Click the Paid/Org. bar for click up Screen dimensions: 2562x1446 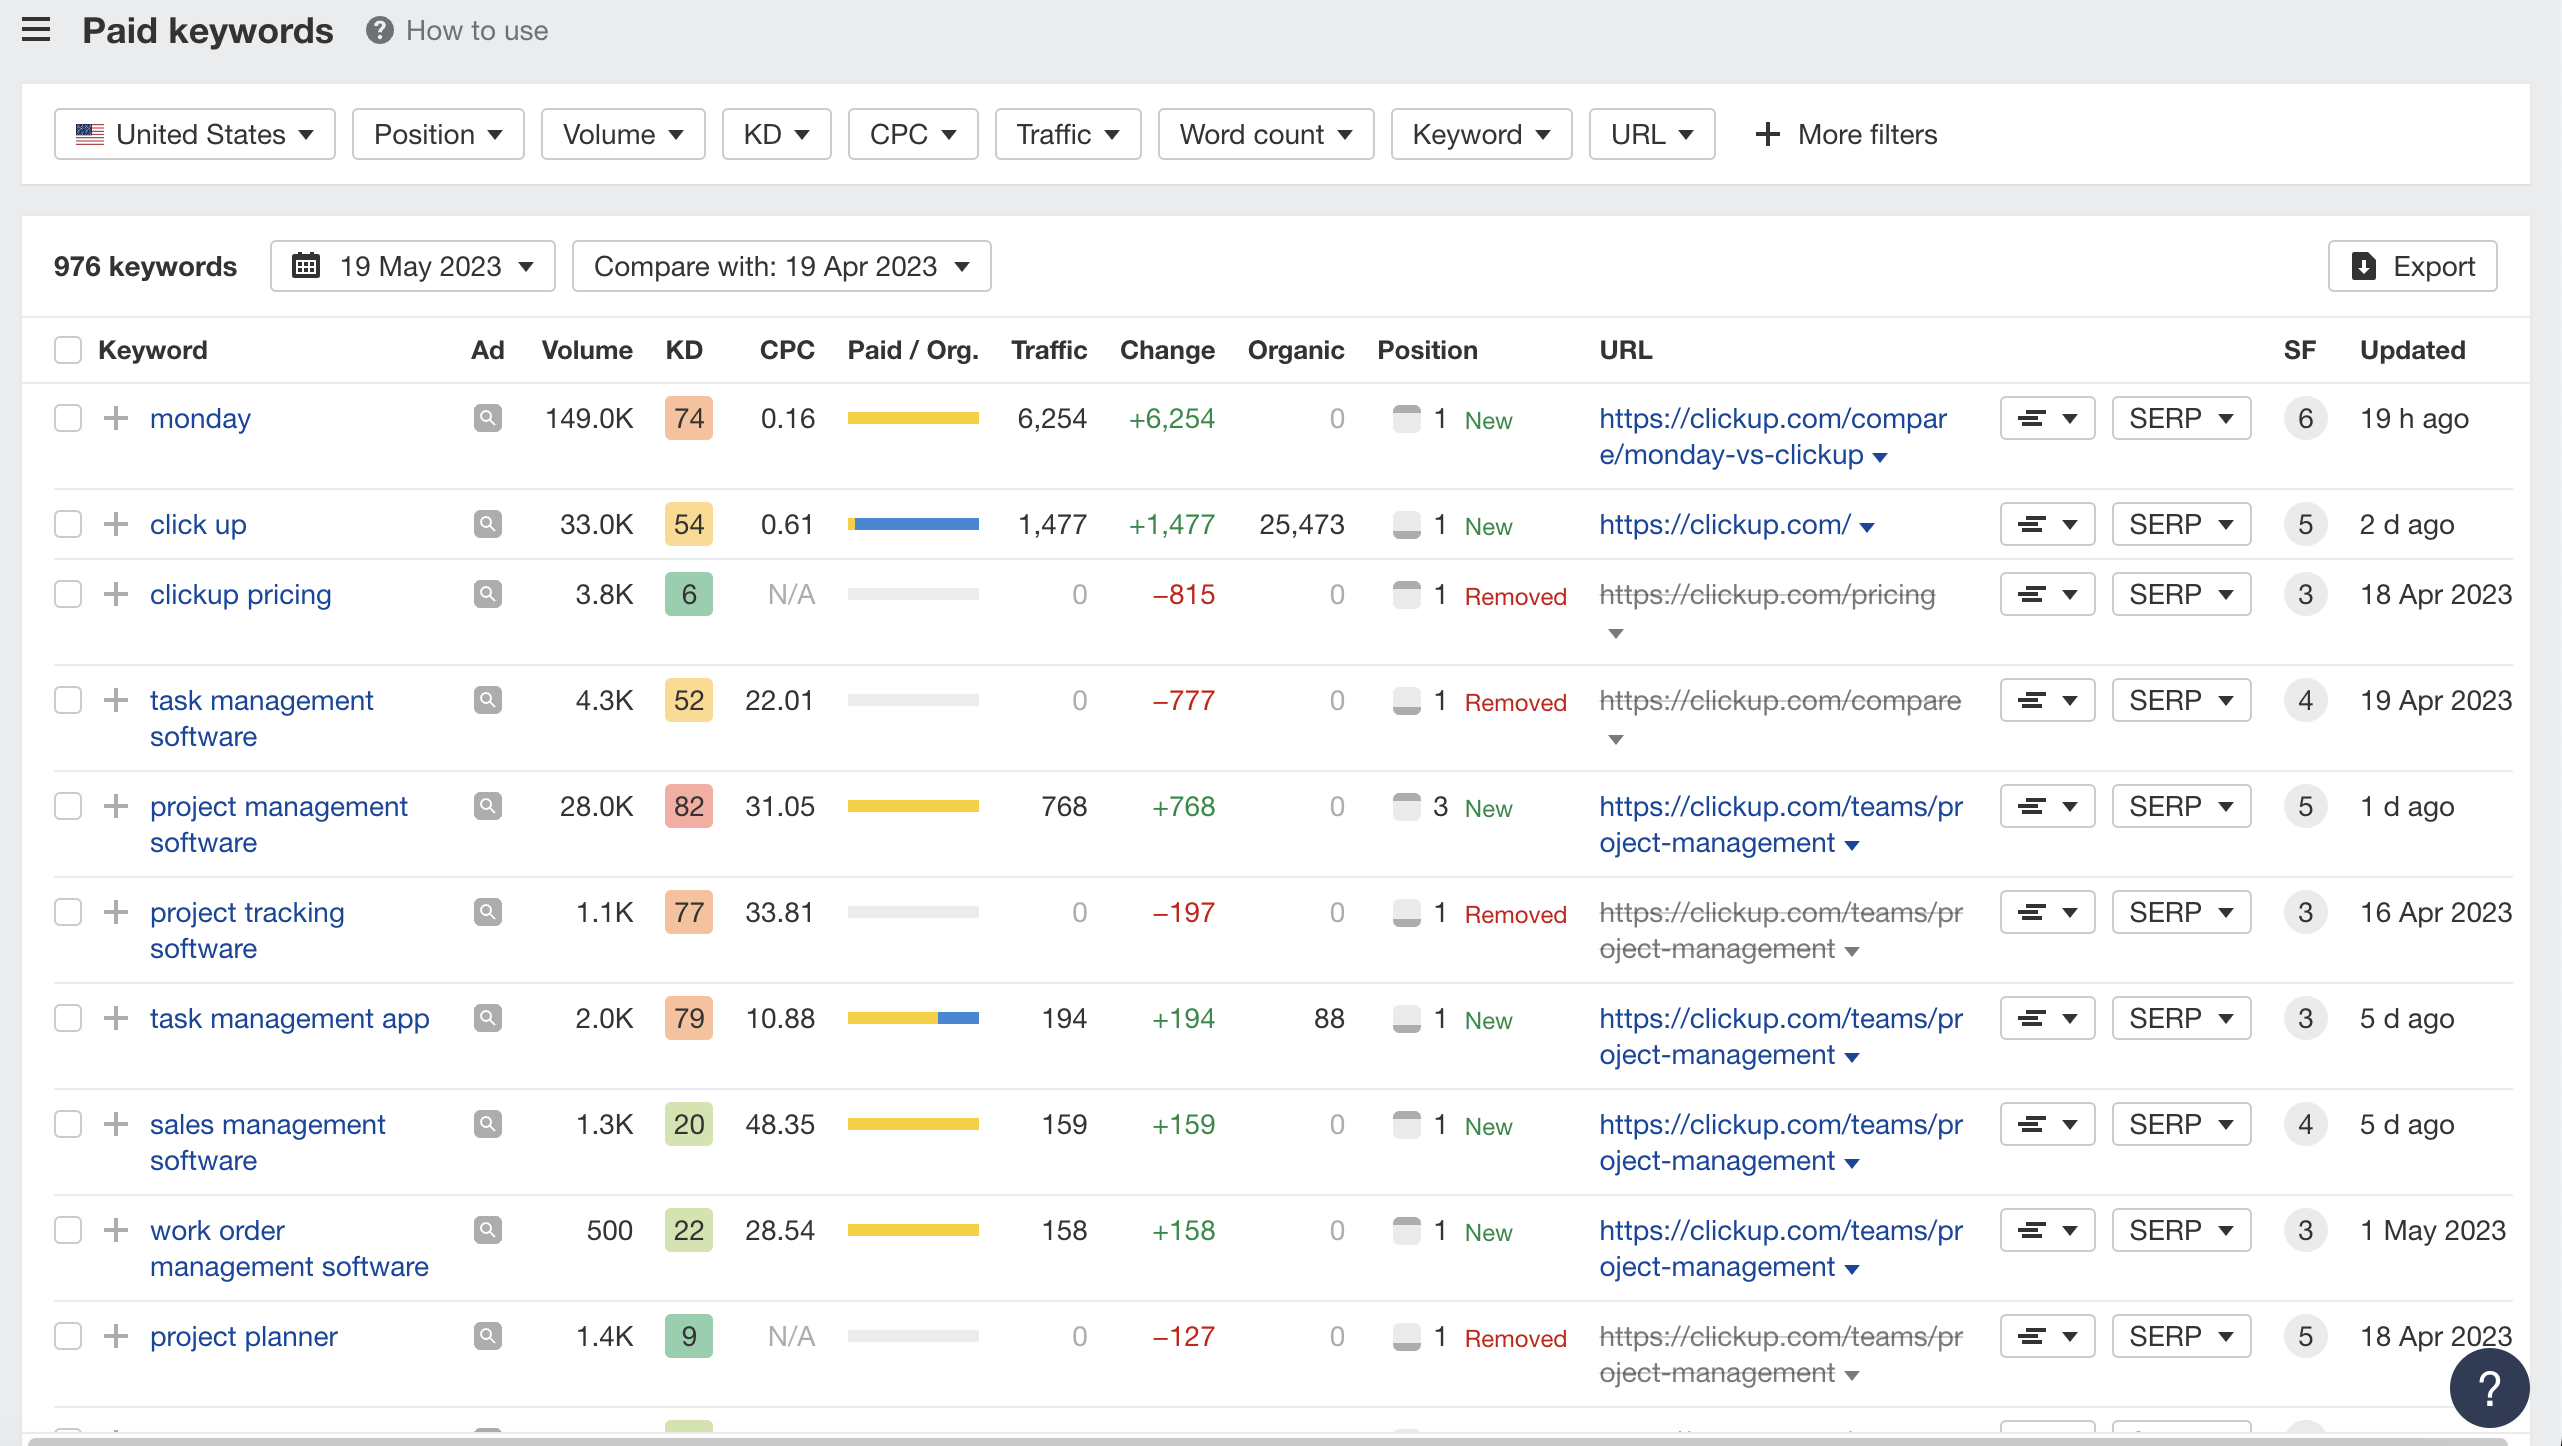click(912, 524)
